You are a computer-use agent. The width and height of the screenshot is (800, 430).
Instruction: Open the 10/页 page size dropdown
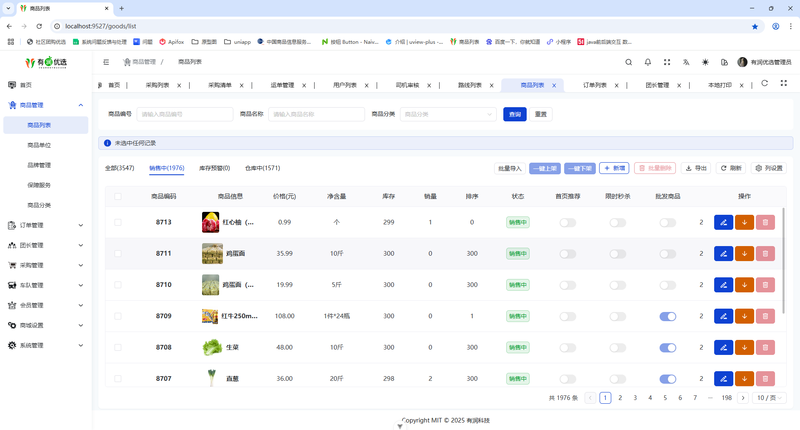coord(769,398)
